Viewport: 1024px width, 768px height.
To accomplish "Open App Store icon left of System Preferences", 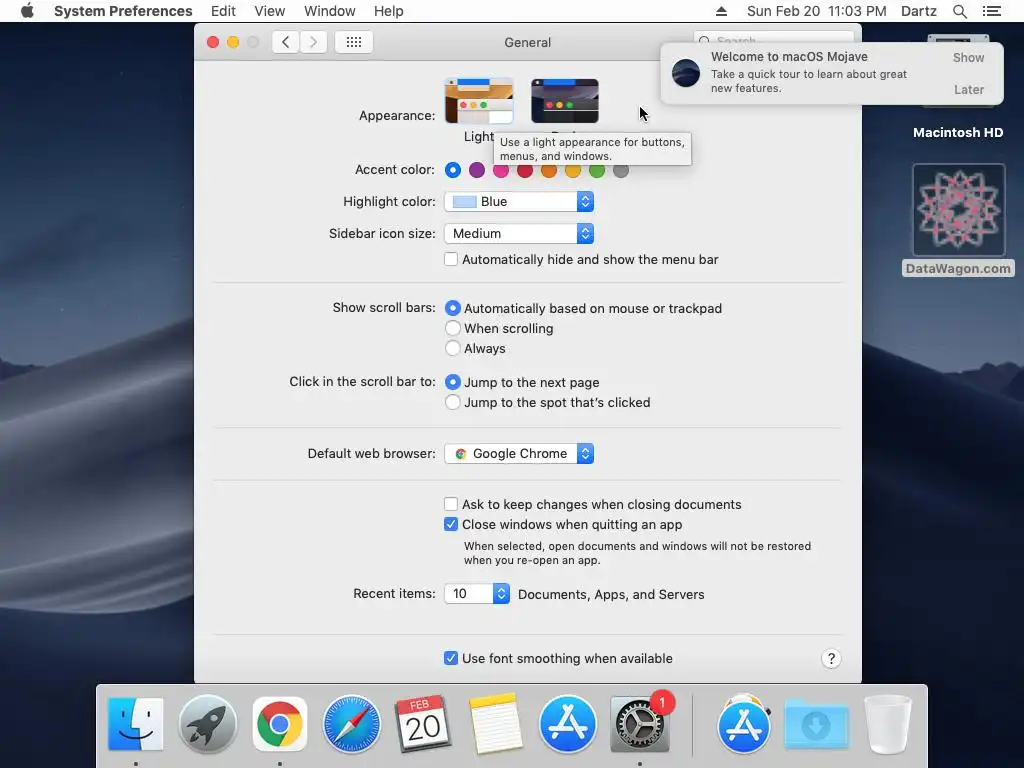I will pyautogui.click(x=568, y=724).
